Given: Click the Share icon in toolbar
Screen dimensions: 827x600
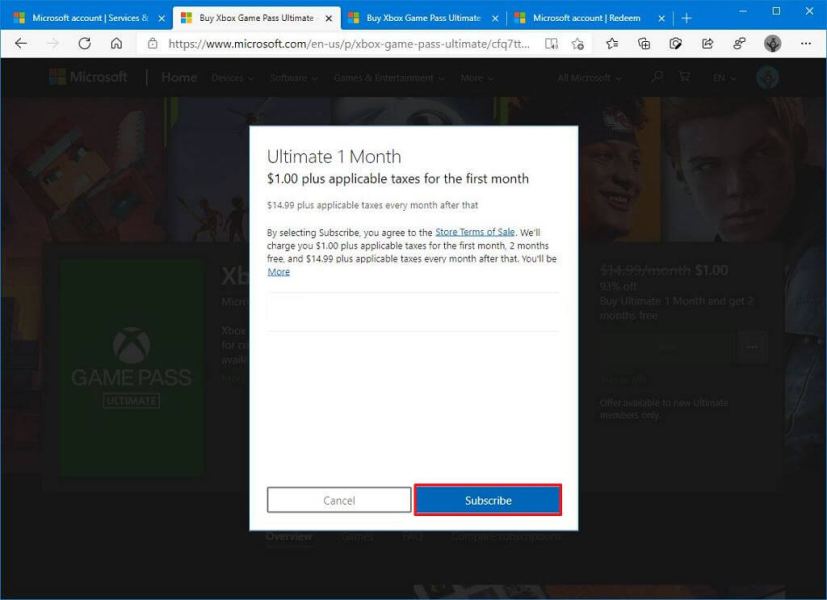Looking at the screenshot, I should (707, 44).
